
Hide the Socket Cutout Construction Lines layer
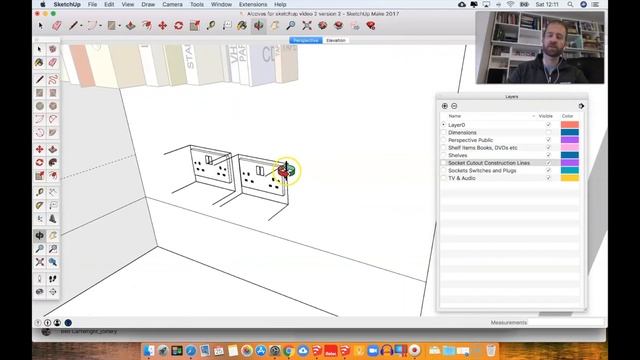(x=548, y=162)
